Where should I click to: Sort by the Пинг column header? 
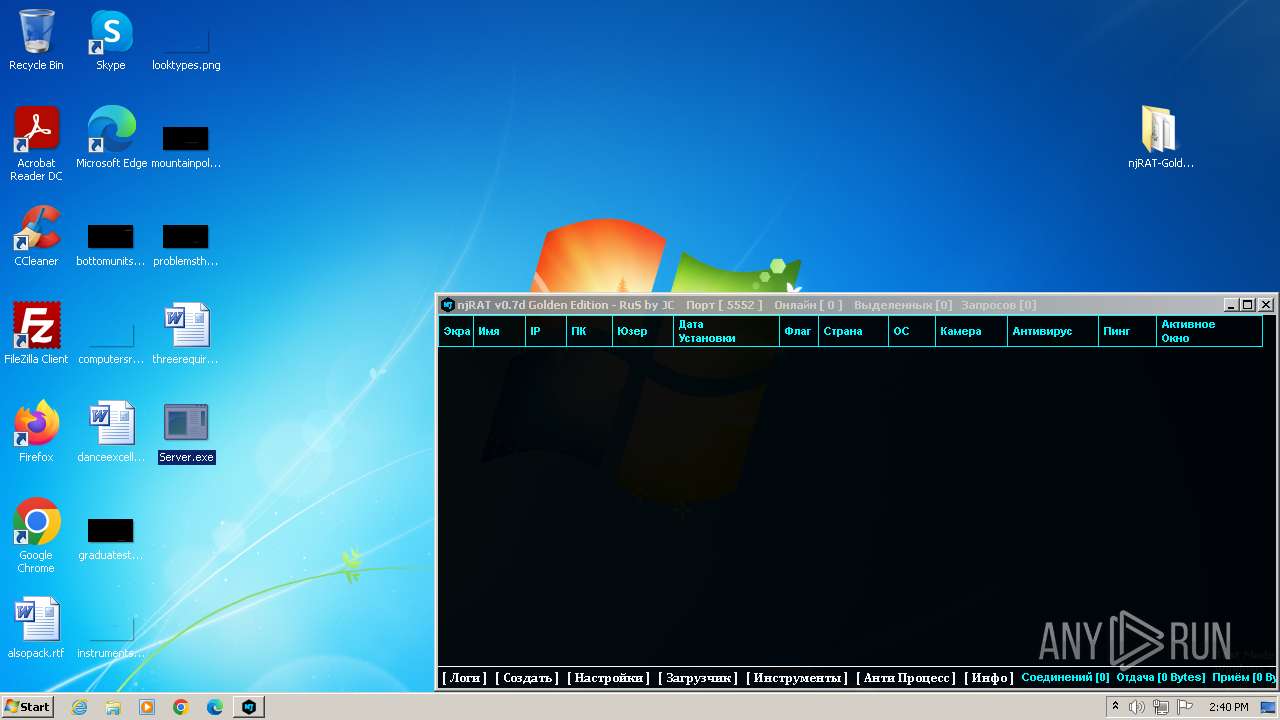1128,331
